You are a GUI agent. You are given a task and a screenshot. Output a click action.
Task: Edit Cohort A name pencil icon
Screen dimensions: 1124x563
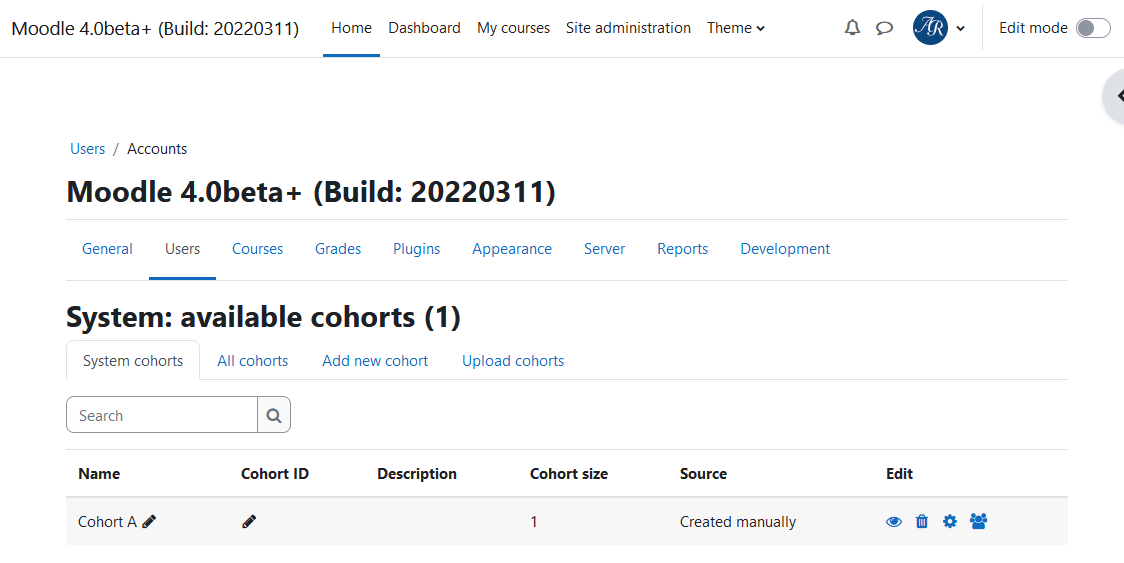click(x=149, y=521)
